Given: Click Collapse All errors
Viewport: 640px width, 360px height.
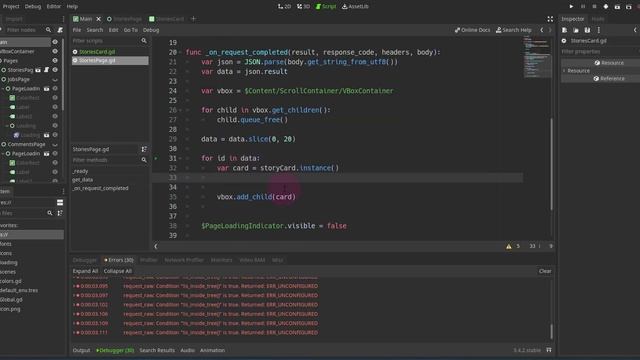Looking at the screenshot, I should coord(118,271).
